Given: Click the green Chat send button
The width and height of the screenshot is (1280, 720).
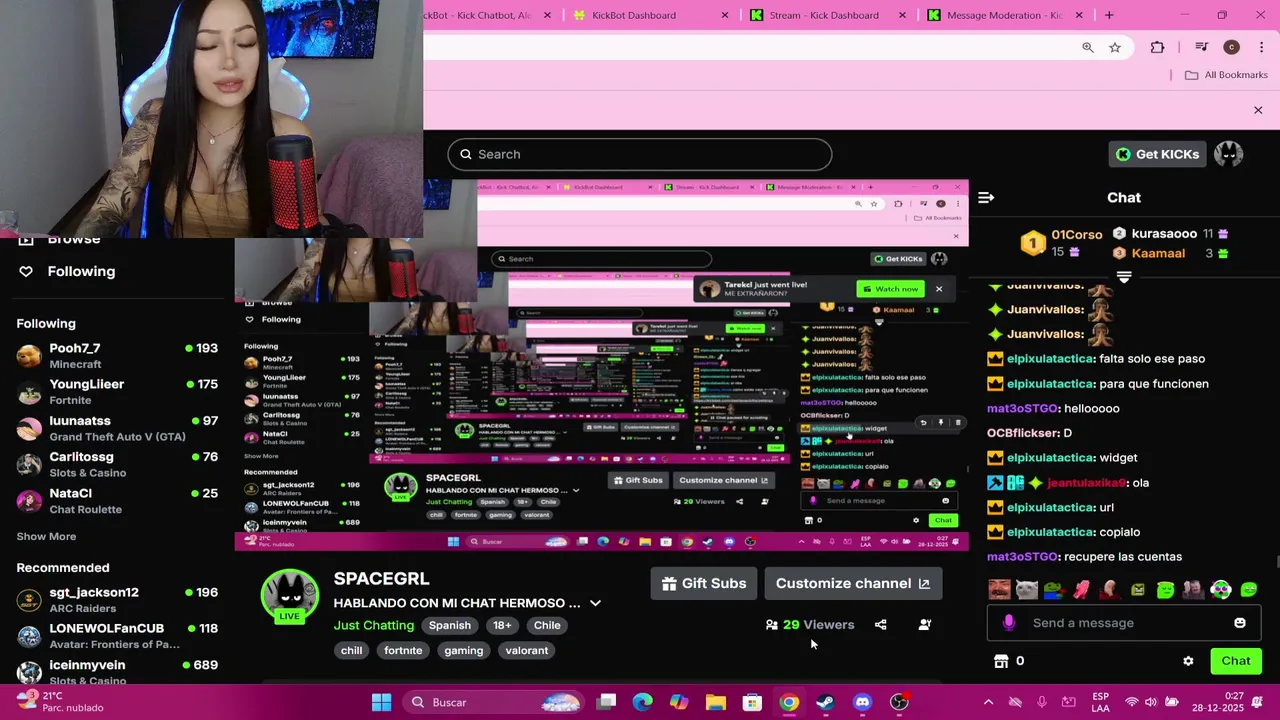Looking at the screenshot, I should tap(1236, 661).
